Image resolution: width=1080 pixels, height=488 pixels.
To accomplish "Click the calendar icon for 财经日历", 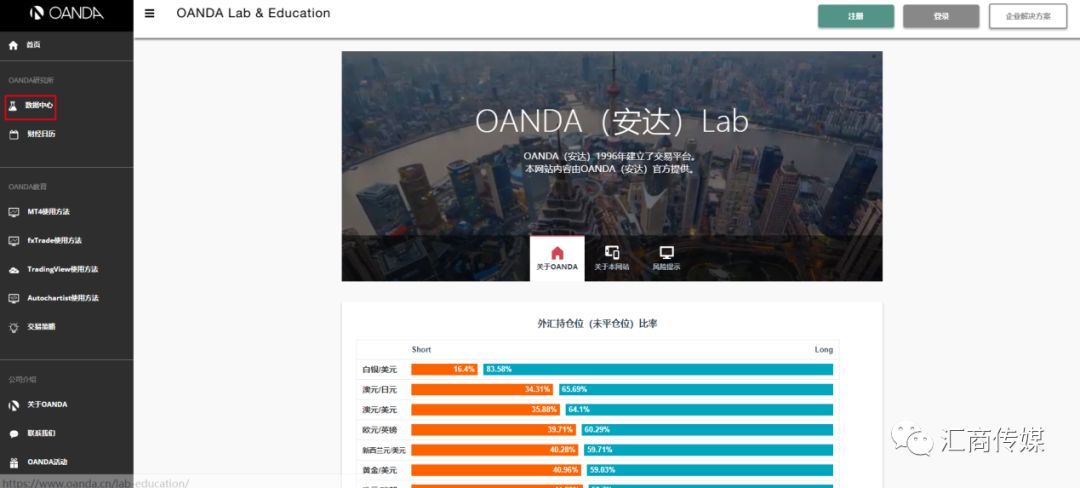I will (14, 134).
